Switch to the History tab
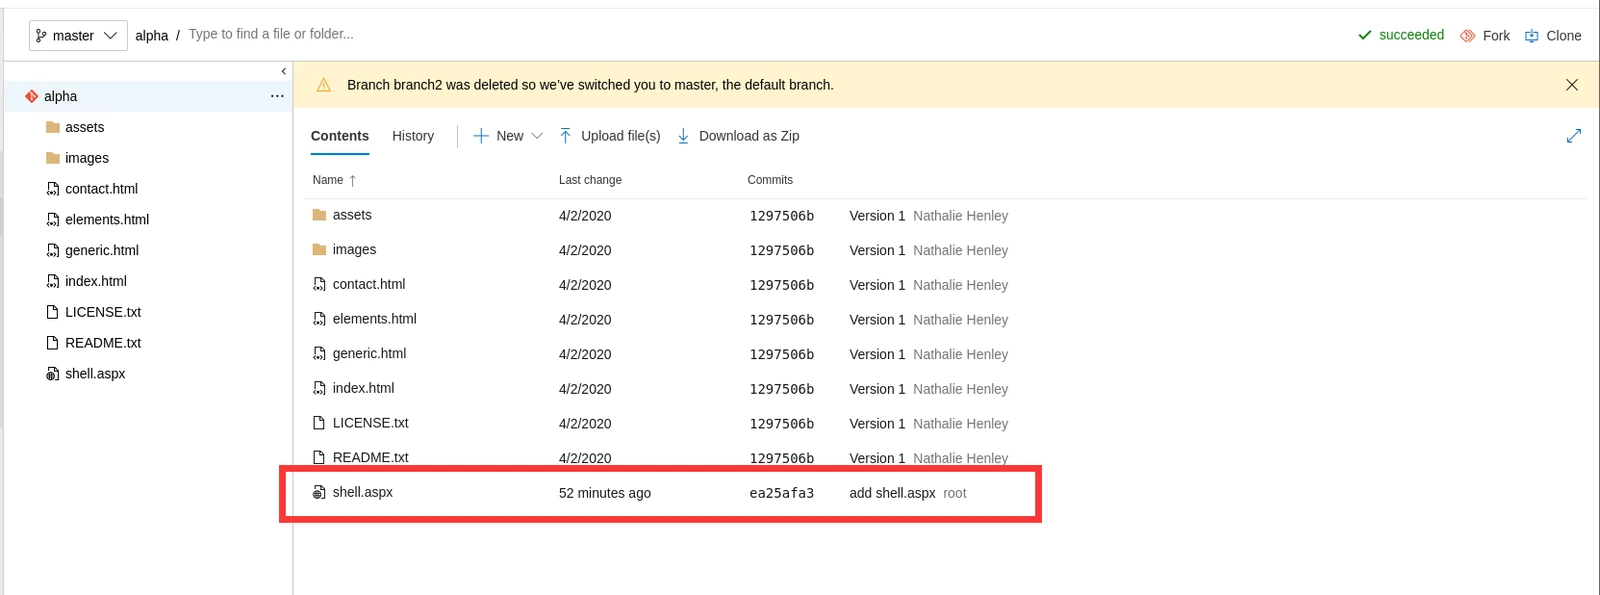This screenshot has height=595, width=1600. [413, 136]
